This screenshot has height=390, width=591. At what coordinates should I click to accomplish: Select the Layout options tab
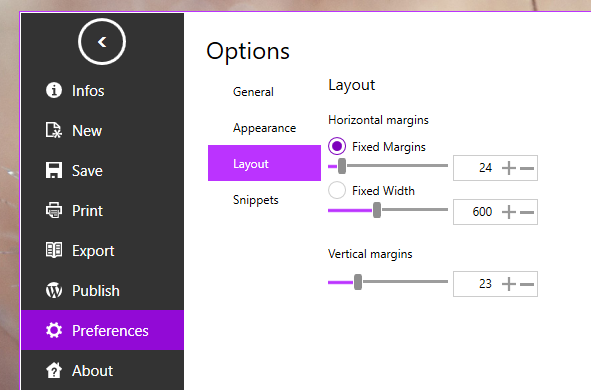click(264, 163)
